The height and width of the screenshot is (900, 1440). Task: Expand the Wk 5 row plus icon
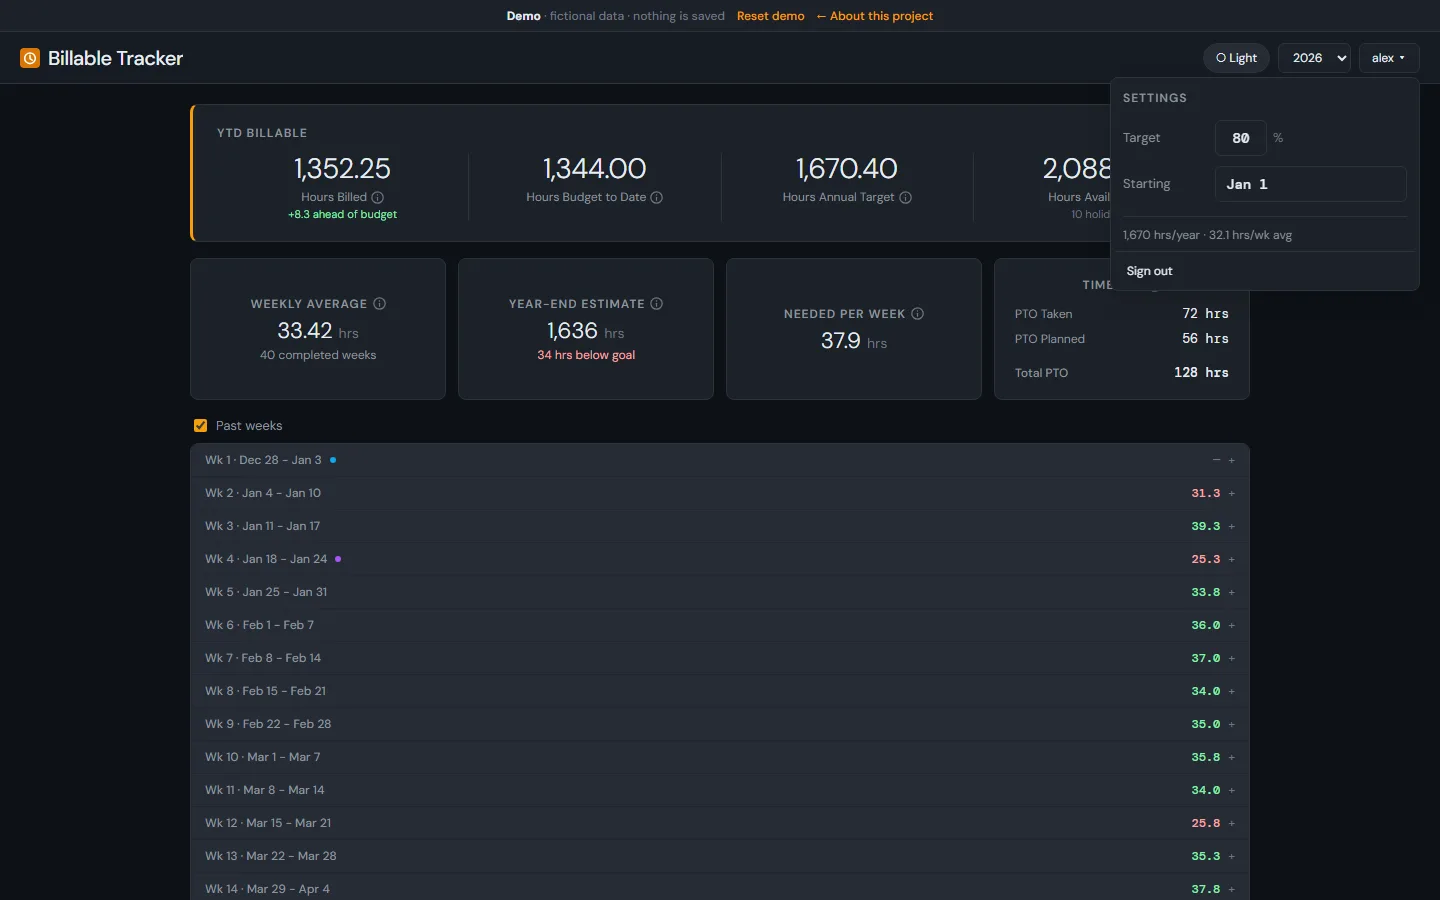(x=1232, y=592)
